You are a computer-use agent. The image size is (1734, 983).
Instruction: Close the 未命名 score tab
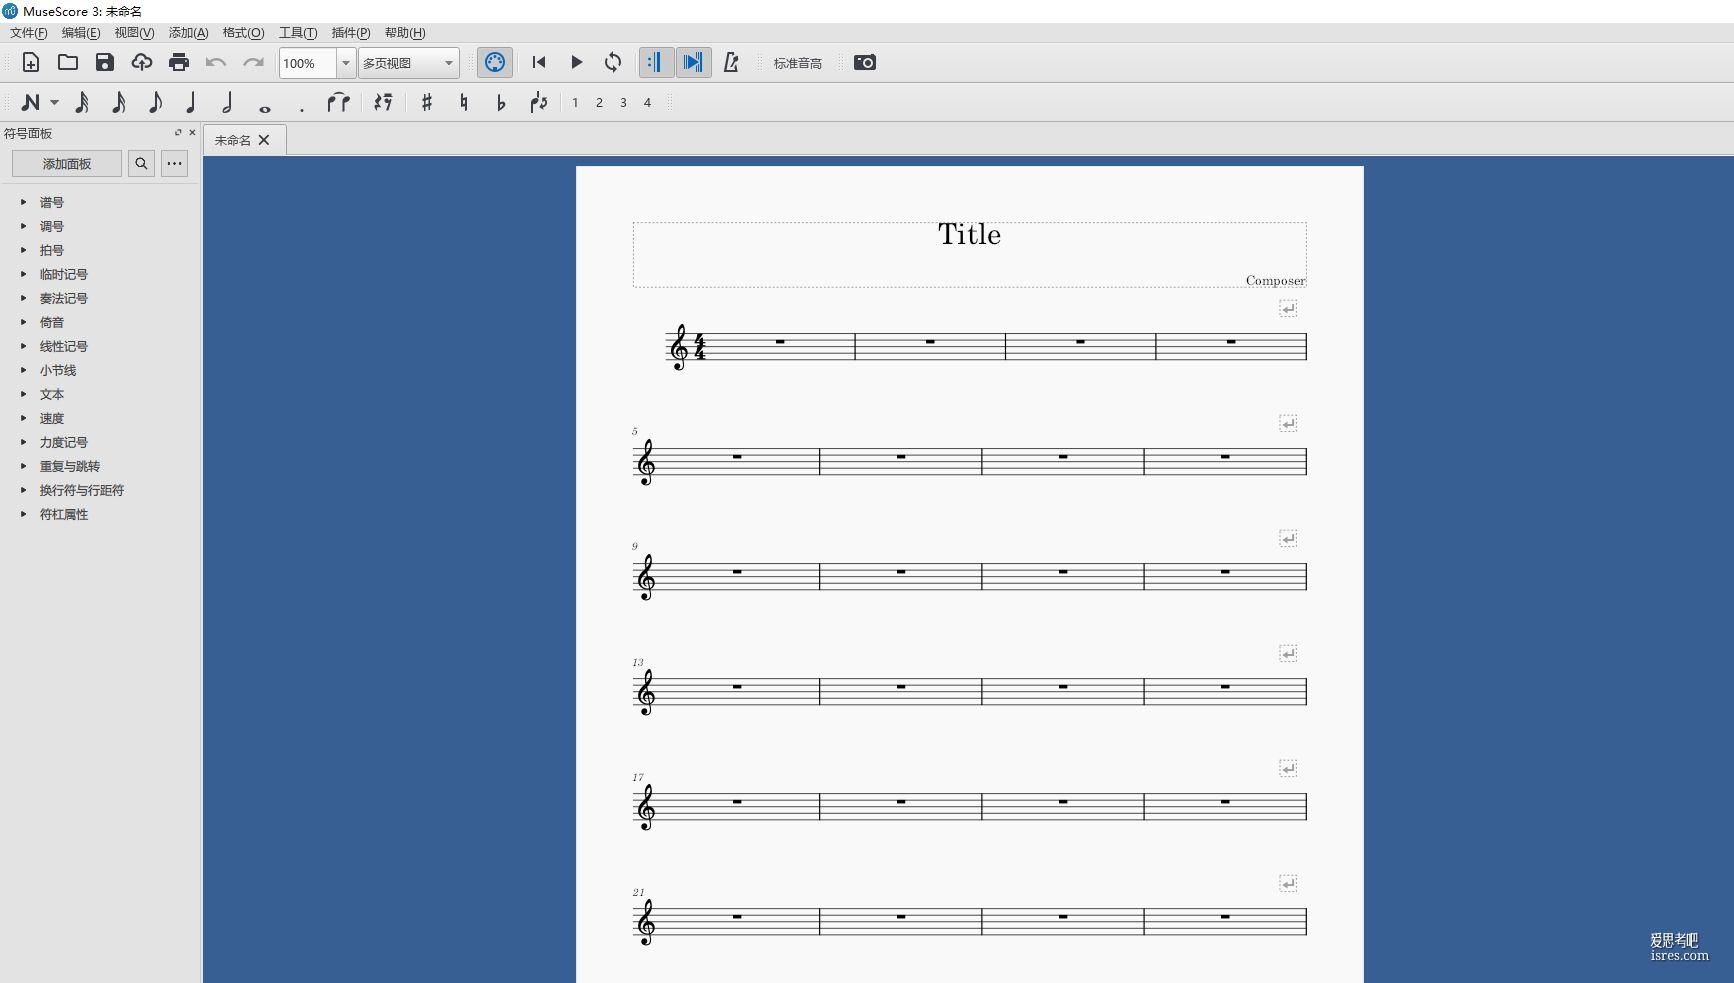tap(264, 140)
